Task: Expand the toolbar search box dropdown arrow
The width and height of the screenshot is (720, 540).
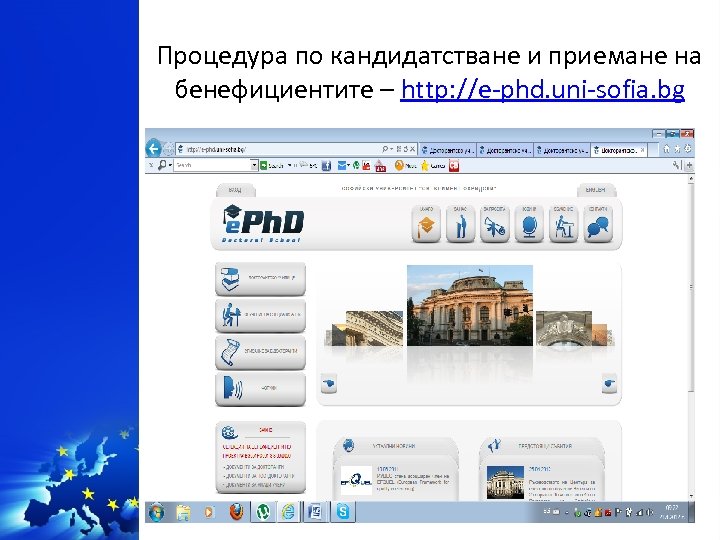Action: coord(254,165)
